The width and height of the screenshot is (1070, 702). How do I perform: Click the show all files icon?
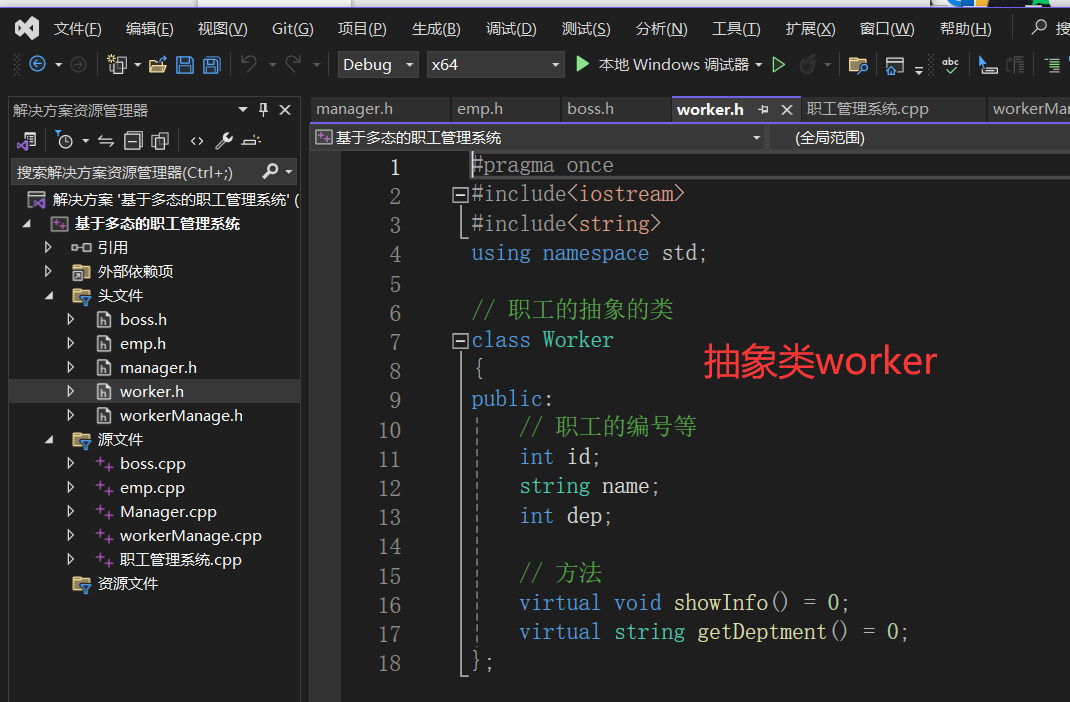pos(160,141)
